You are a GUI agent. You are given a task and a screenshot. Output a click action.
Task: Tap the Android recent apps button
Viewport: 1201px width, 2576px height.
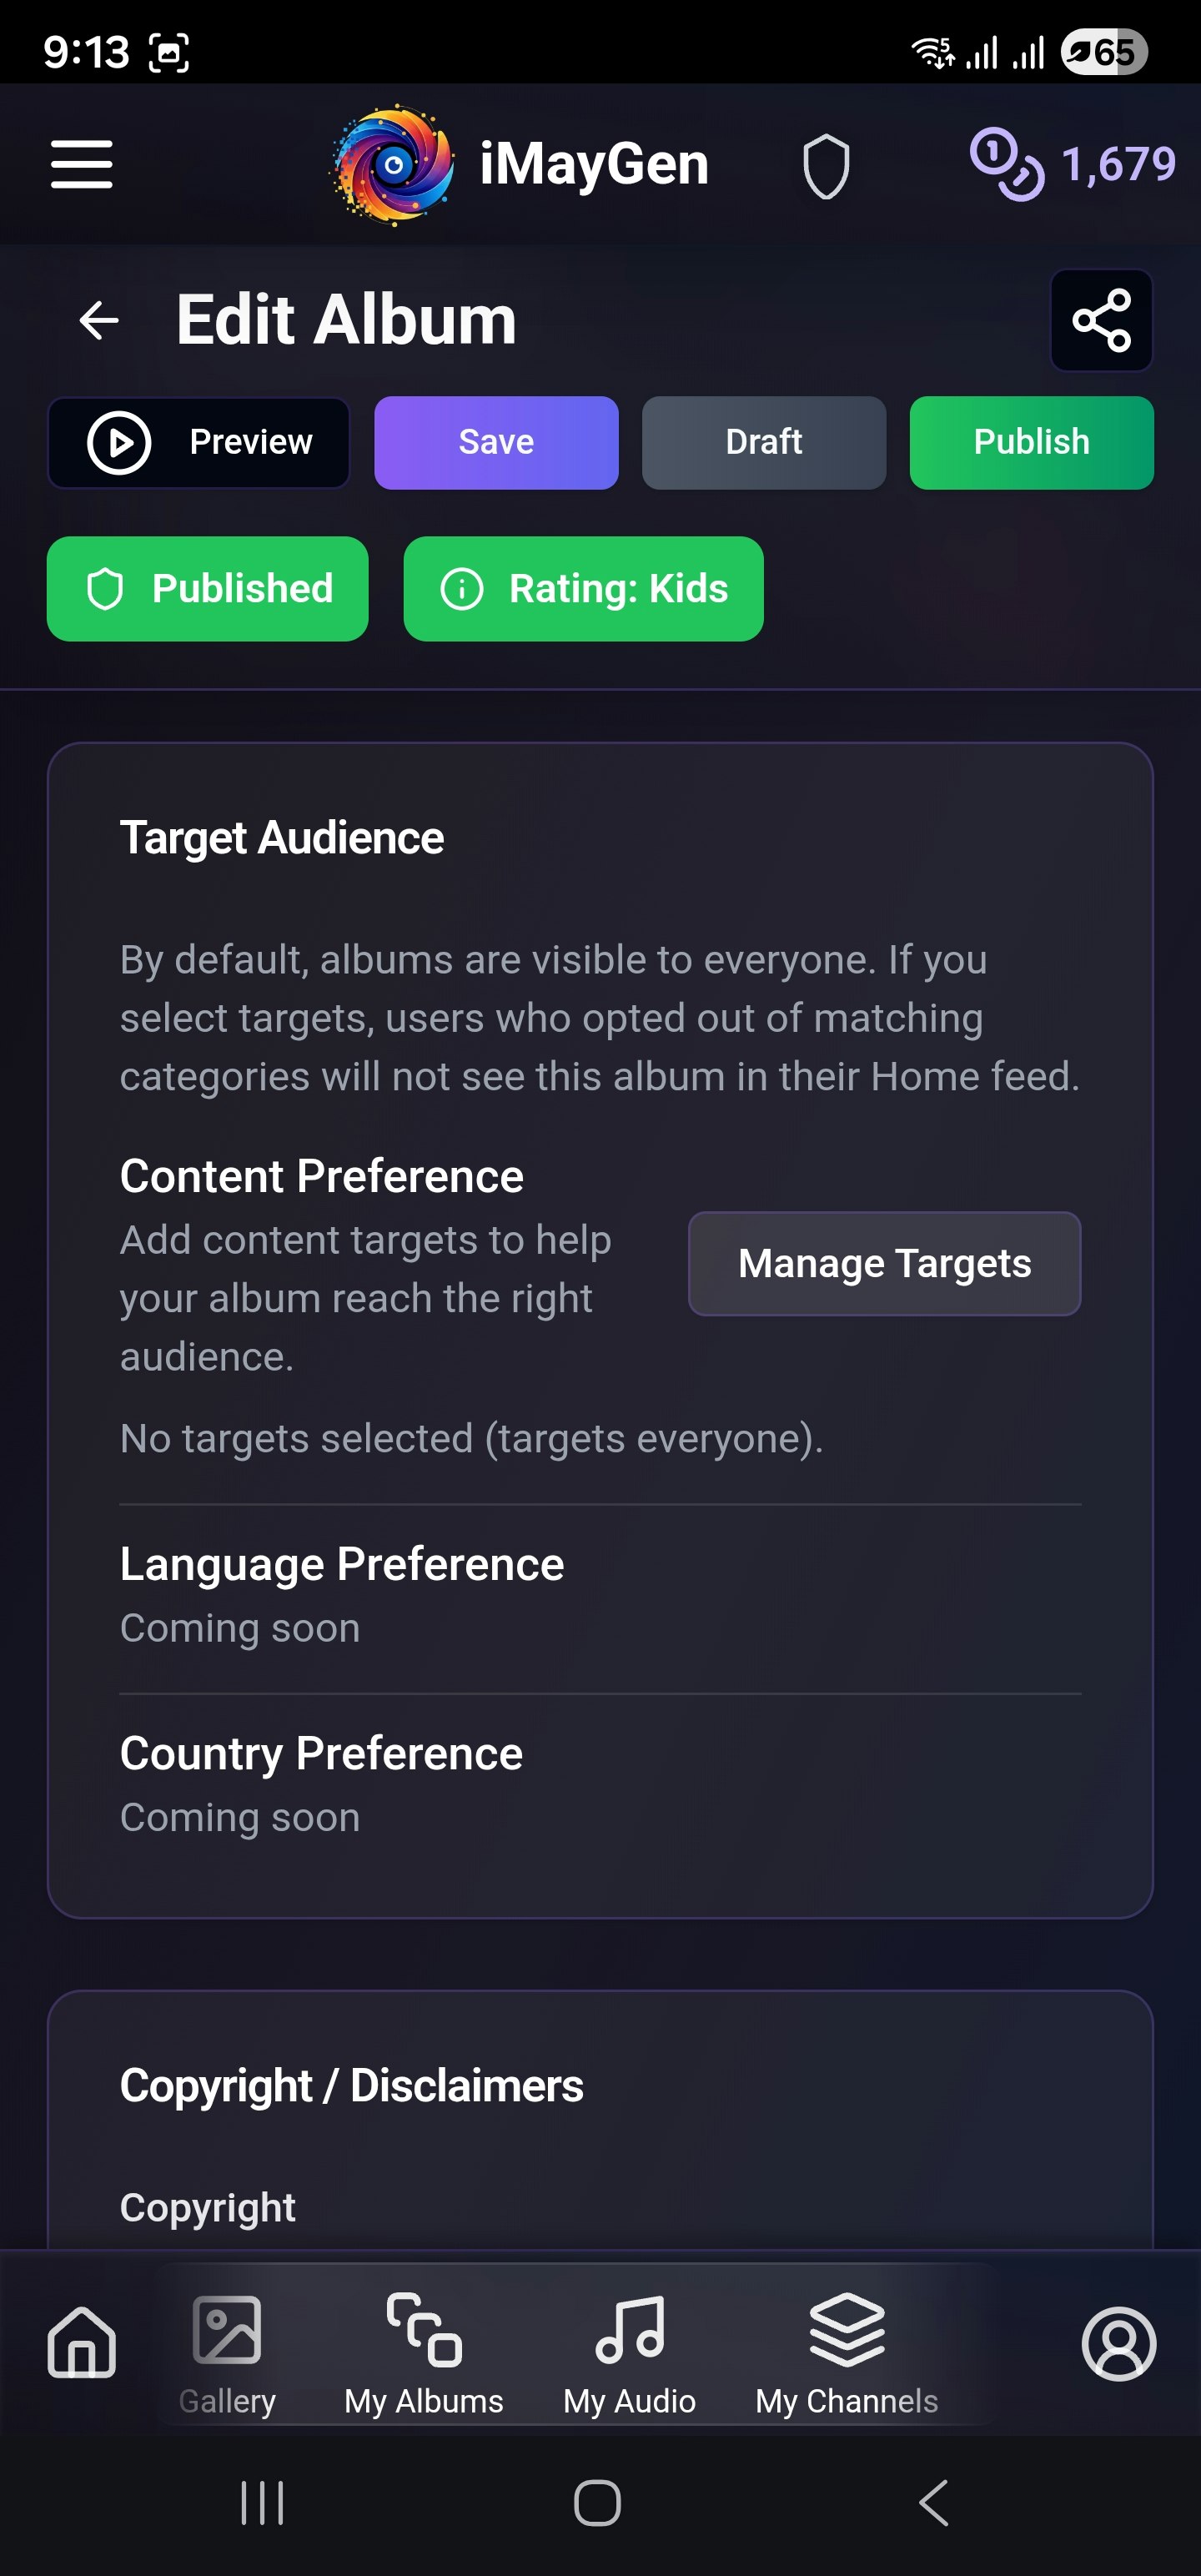[x=262, y=2503]
